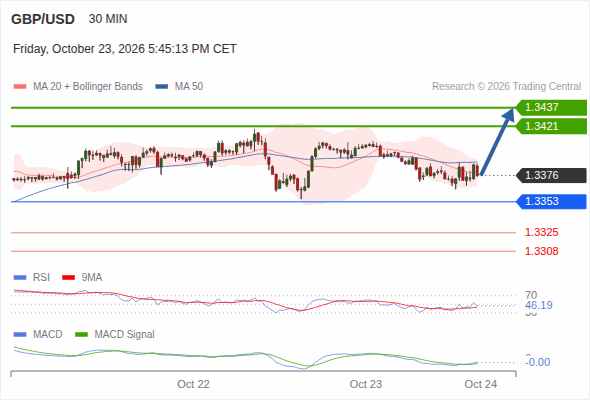Click the 30 MIN timeframe label

coord(108,19)
